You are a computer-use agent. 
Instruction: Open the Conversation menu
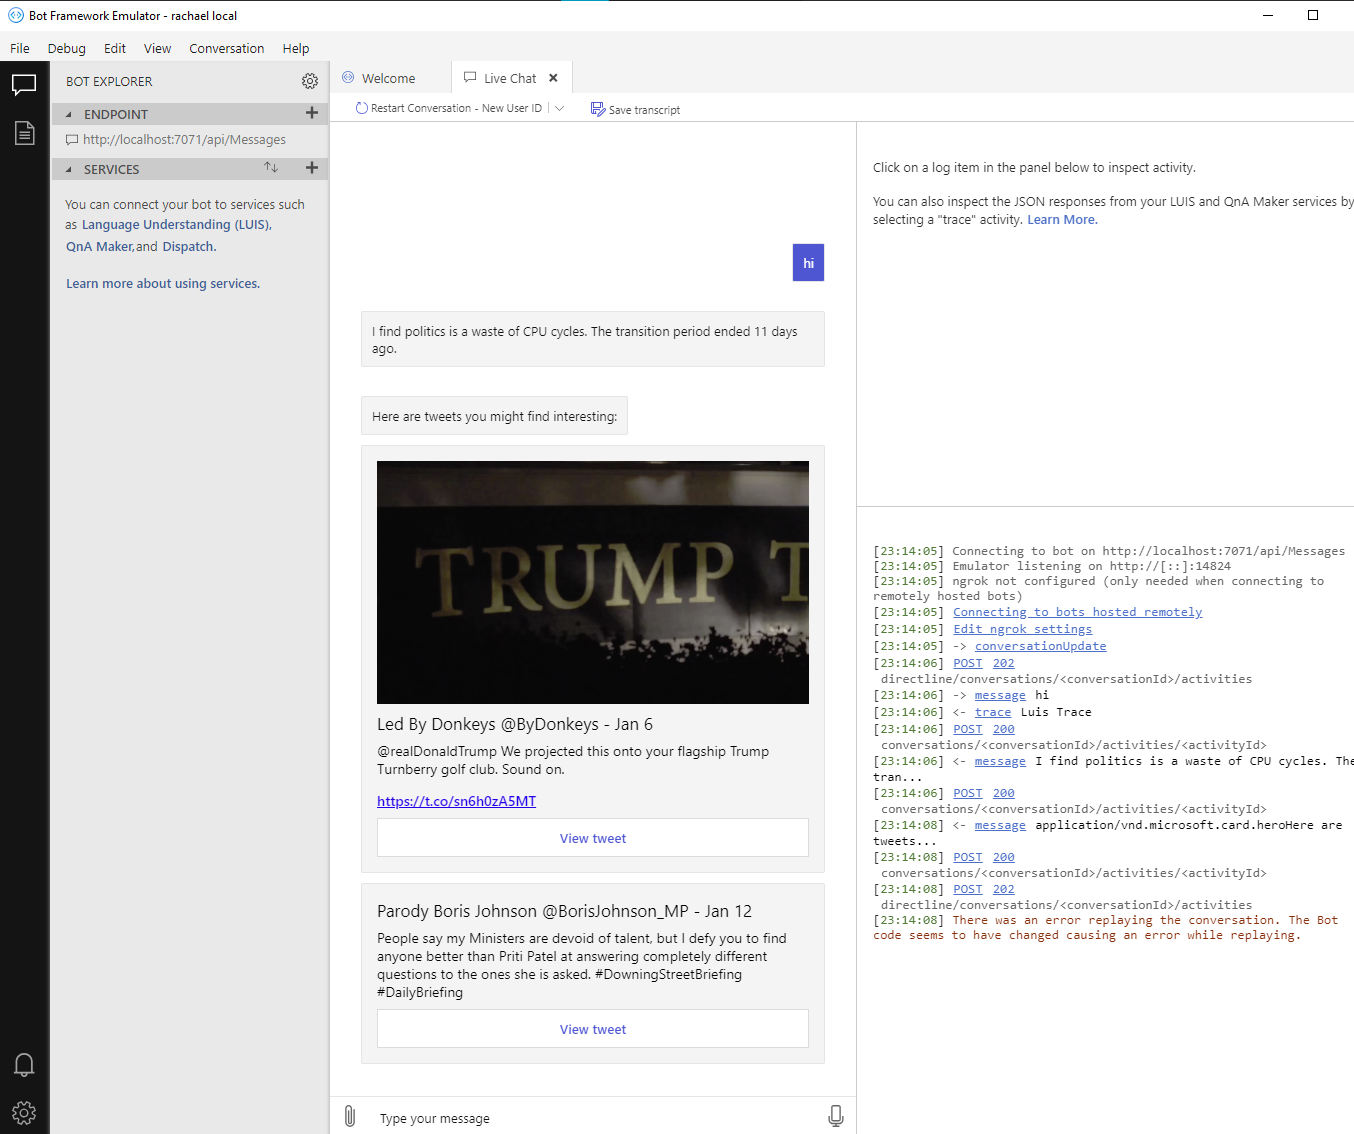227,48
